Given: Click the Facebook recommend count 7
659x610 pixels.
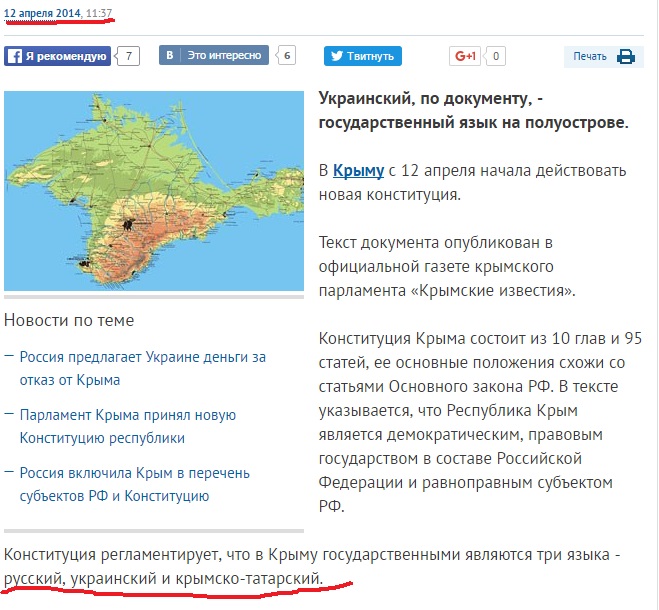Looking at the screenshot, I should (128, 56).
